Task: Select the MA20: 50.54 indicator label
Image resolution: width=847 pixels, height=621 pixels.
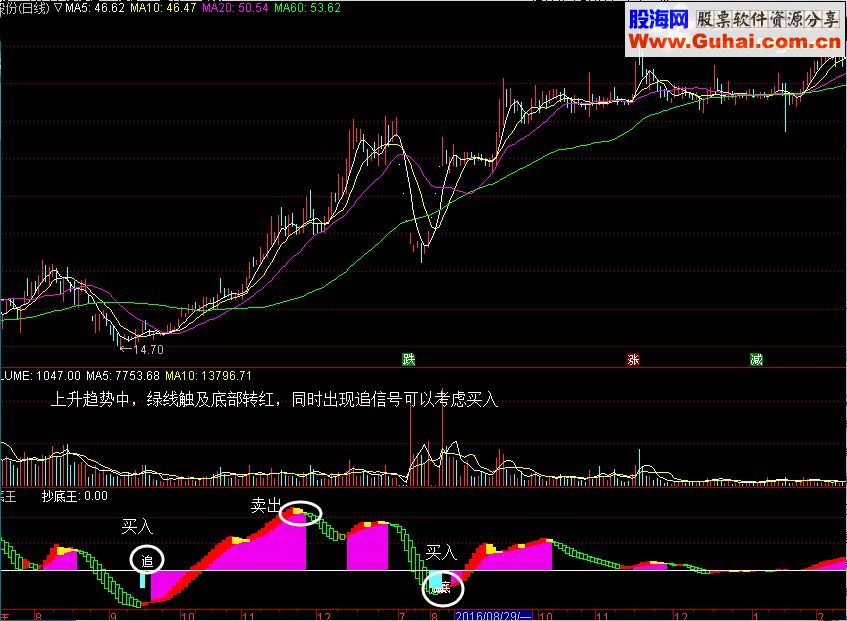Action: pyautogui.click(x=235, y=8)
